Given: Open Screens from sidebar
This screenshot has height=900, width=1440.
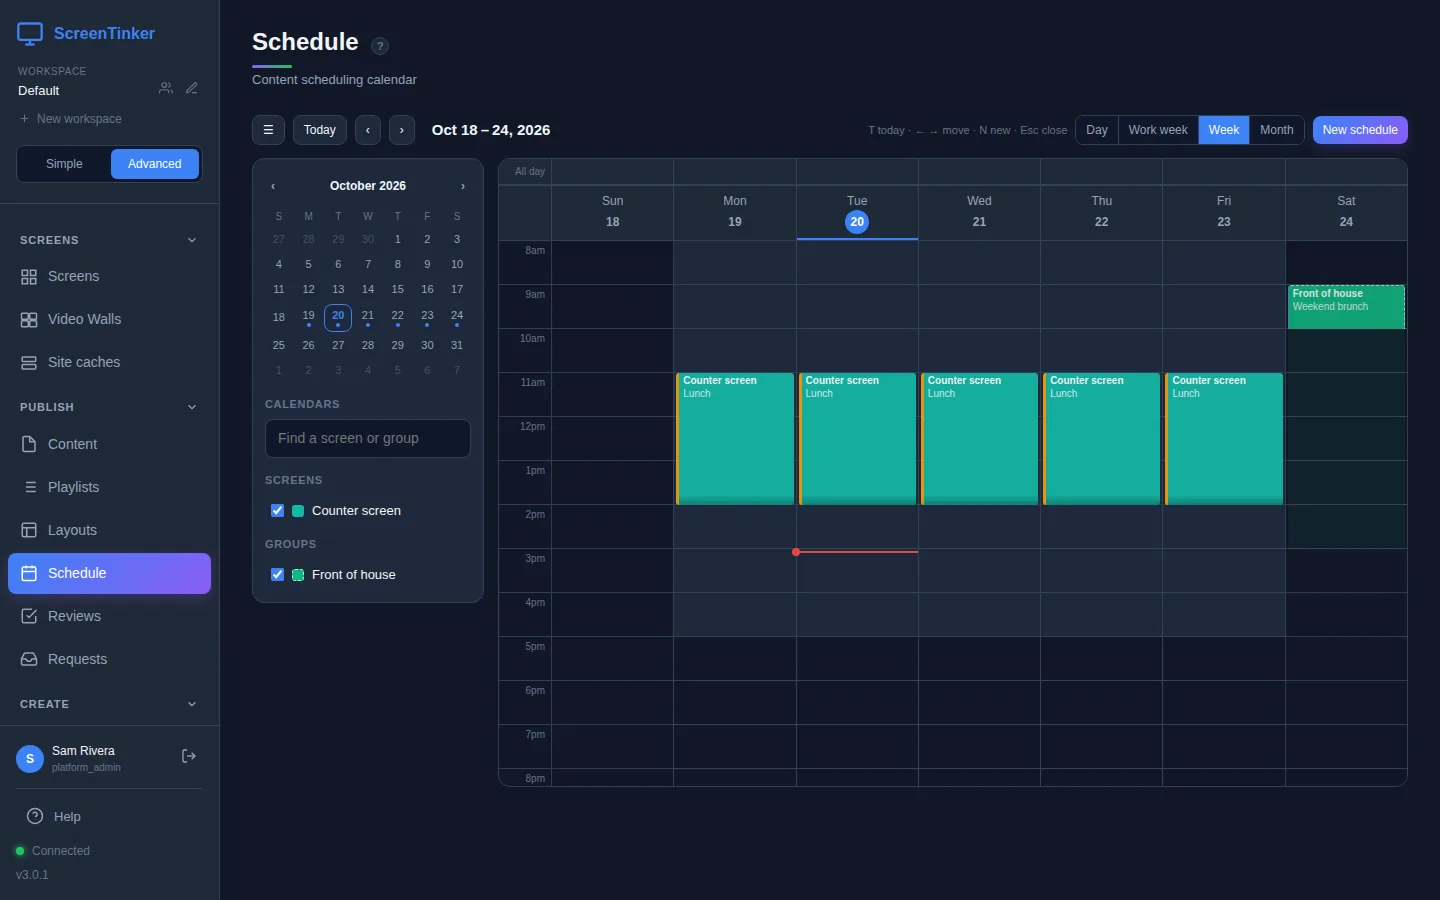Looking at the screenshot, I should (110, 276).
